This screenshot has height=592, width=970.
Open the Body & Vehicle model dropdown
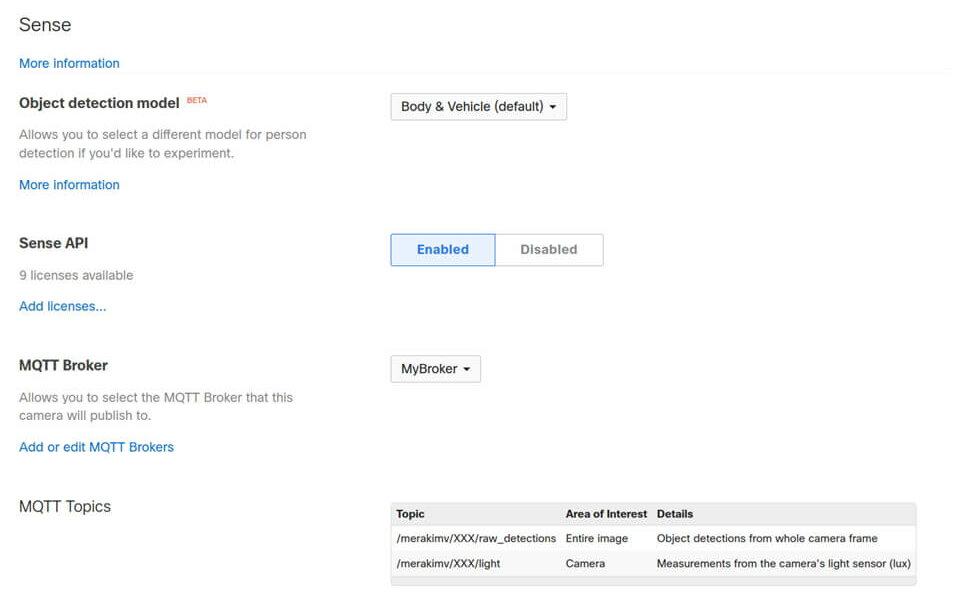coord(478,106)
